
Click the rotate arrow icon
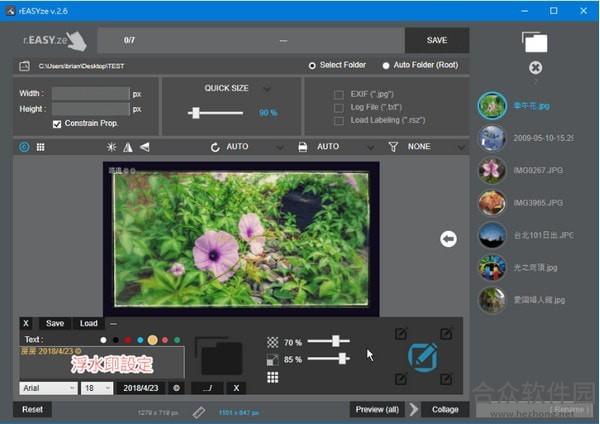[x=215, y=147]
